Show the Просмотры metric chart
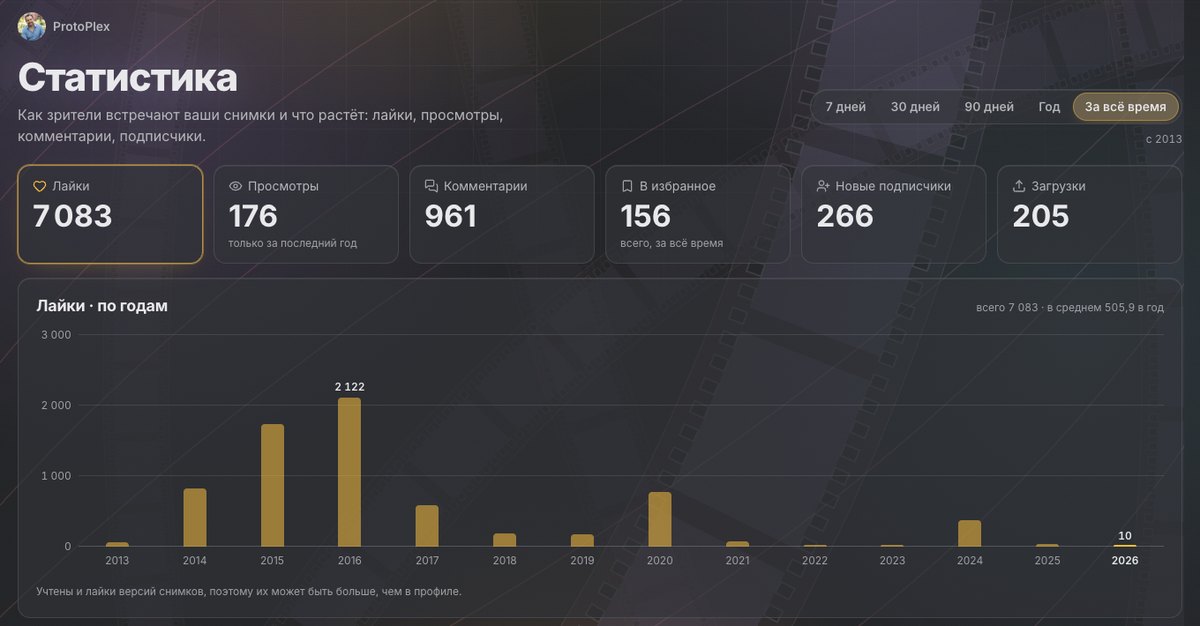 click(x=306, y=214)
